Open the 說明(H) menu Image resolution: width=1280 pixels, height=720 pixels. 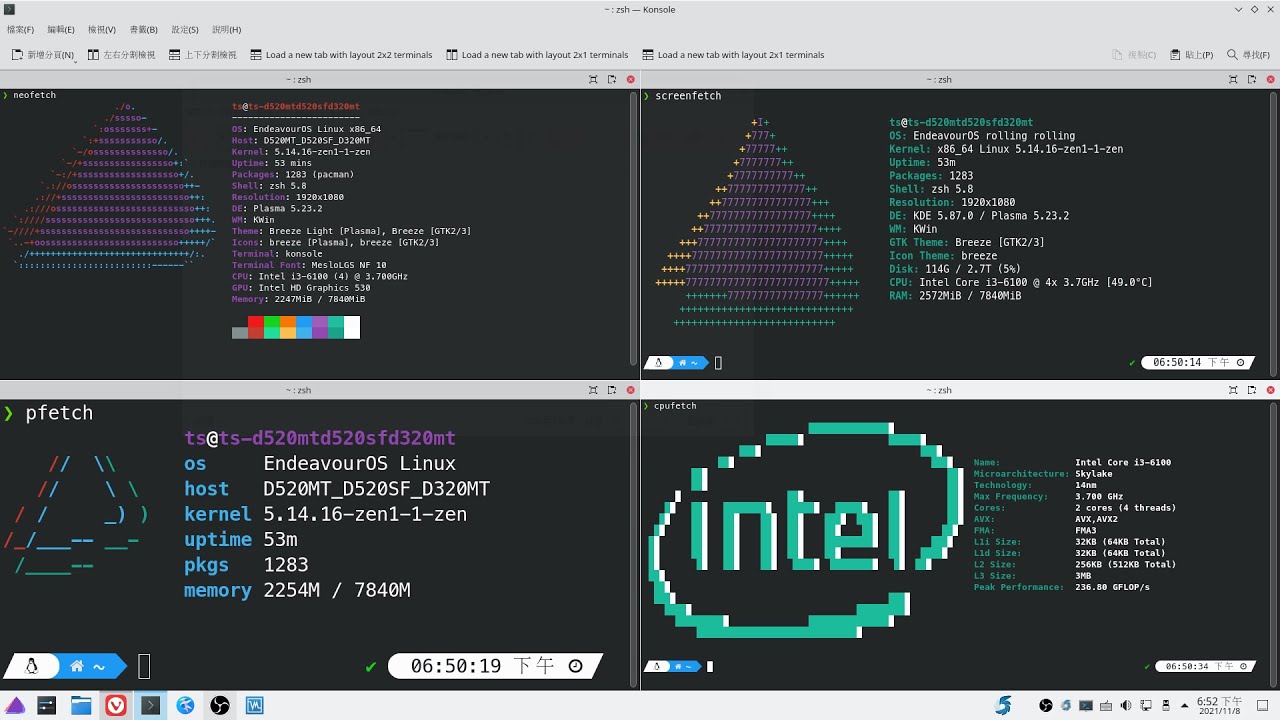[x=227, y=30]
